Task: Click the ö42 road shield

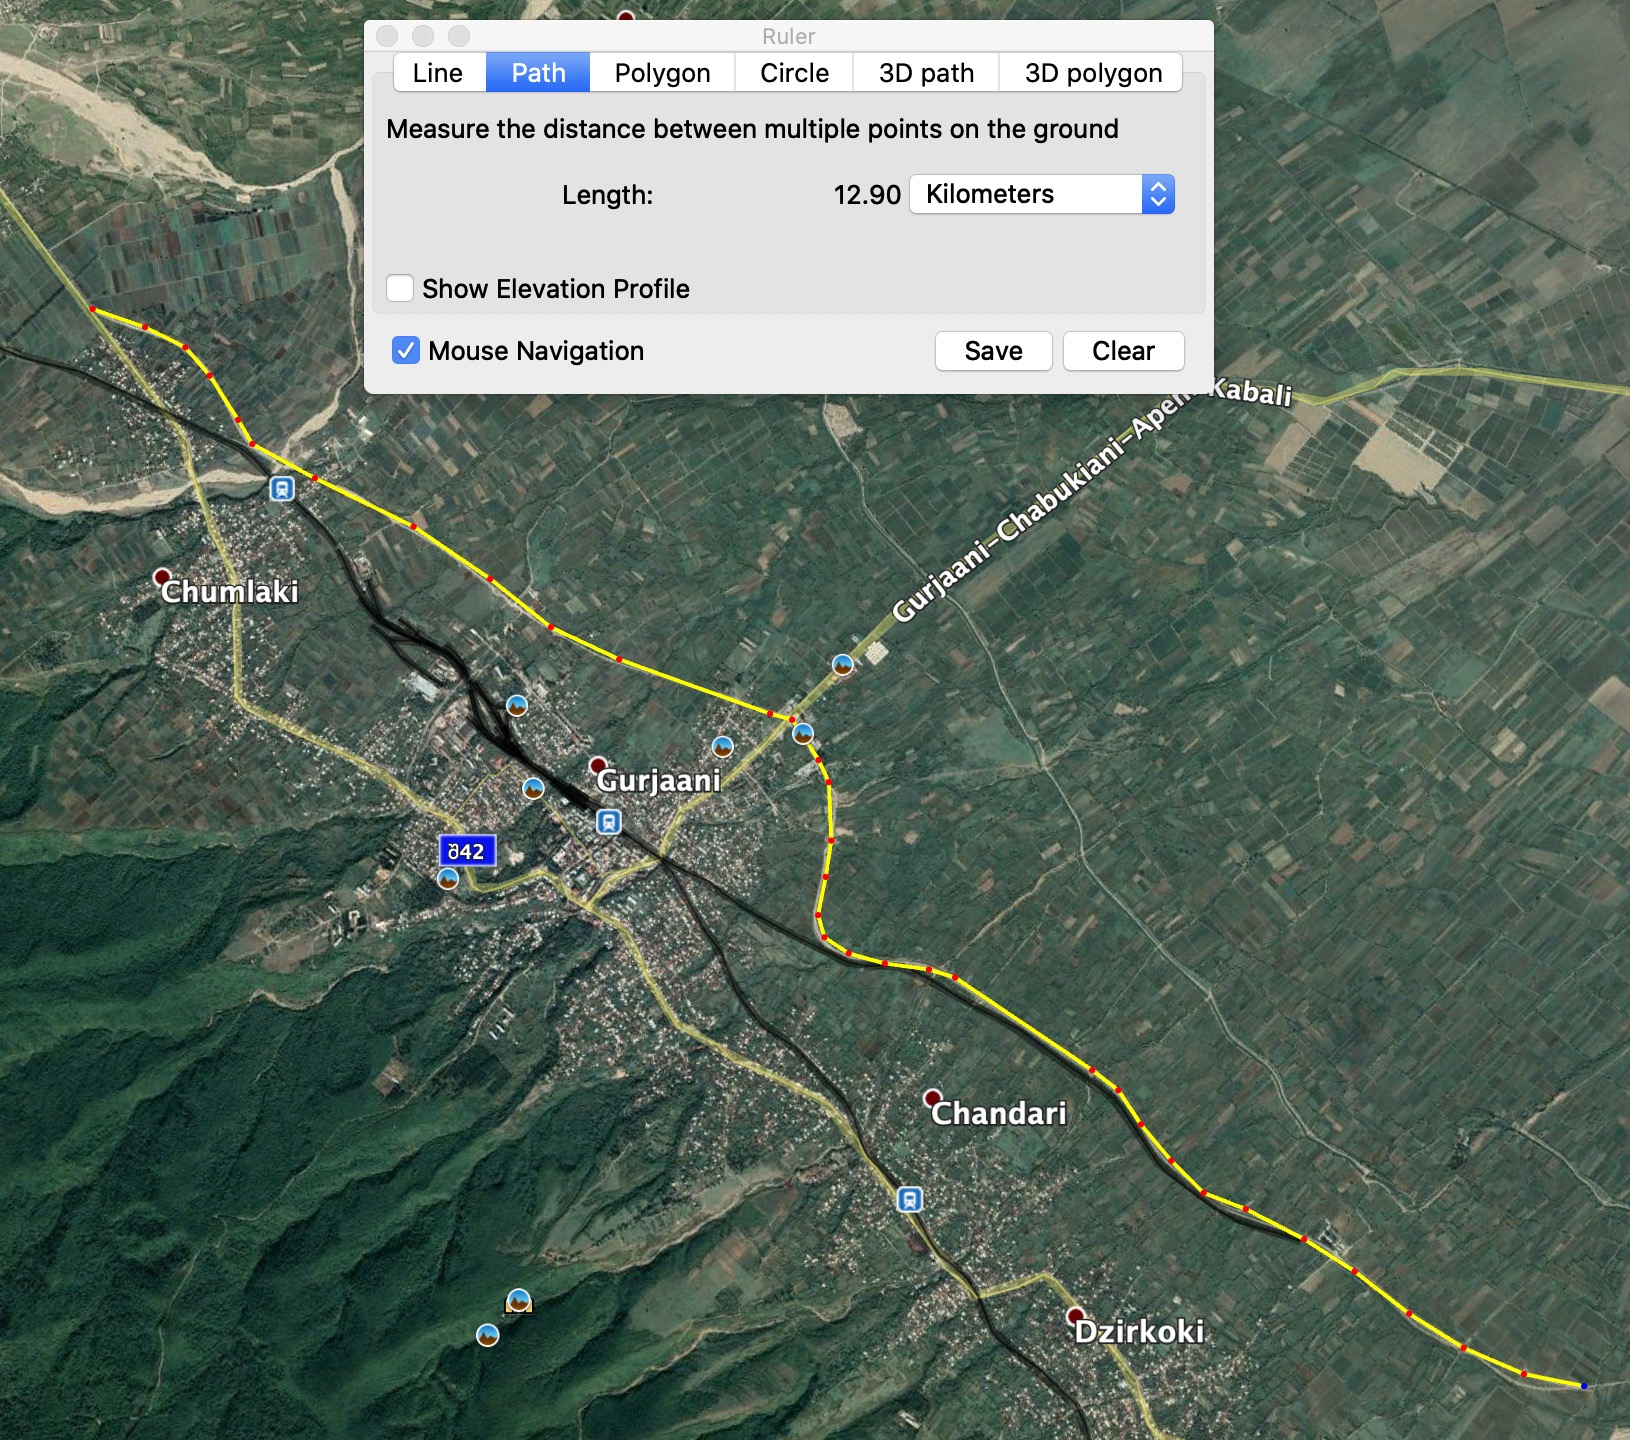Action: point(467,851)
